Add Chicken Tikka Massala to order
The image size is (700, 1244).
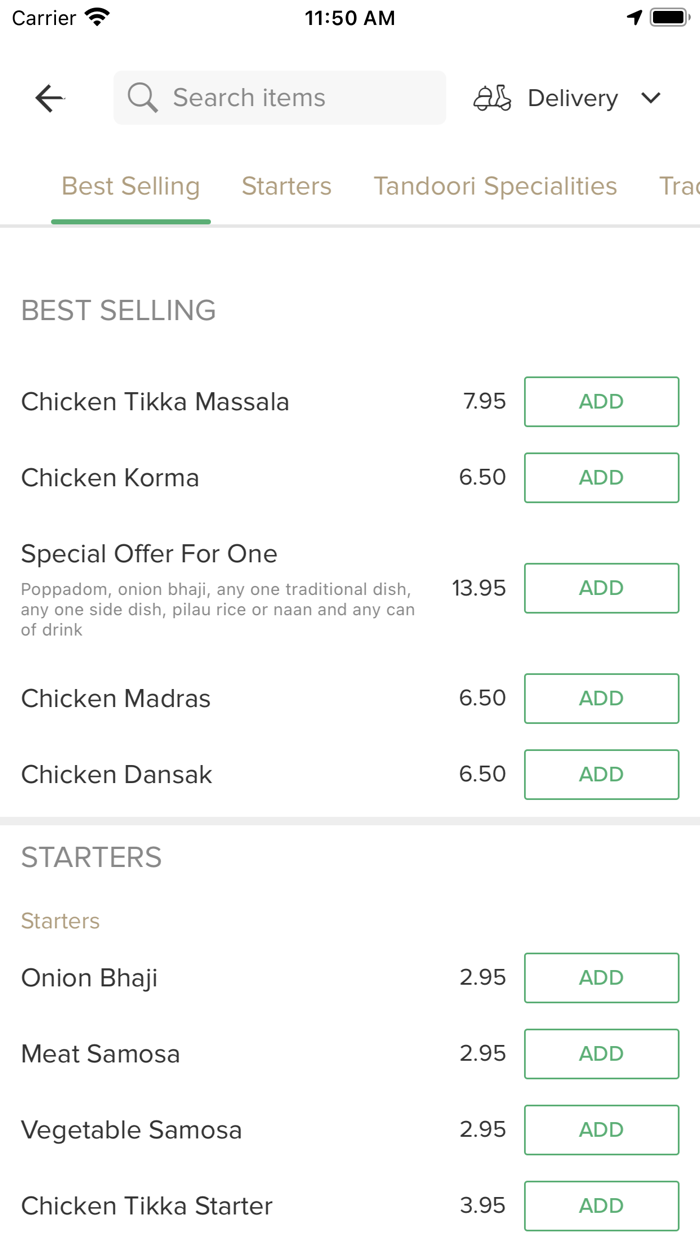pyautogui.click(x=600, y=401)
